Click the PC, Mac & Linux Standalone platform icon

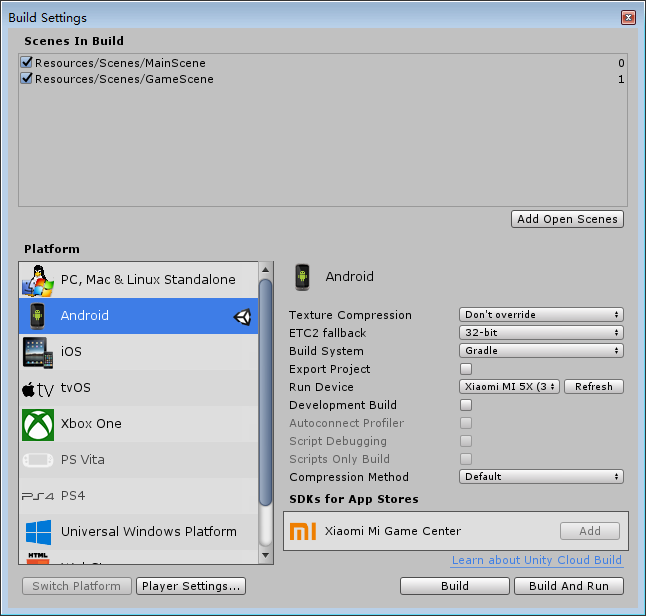(x=37, y=280)
